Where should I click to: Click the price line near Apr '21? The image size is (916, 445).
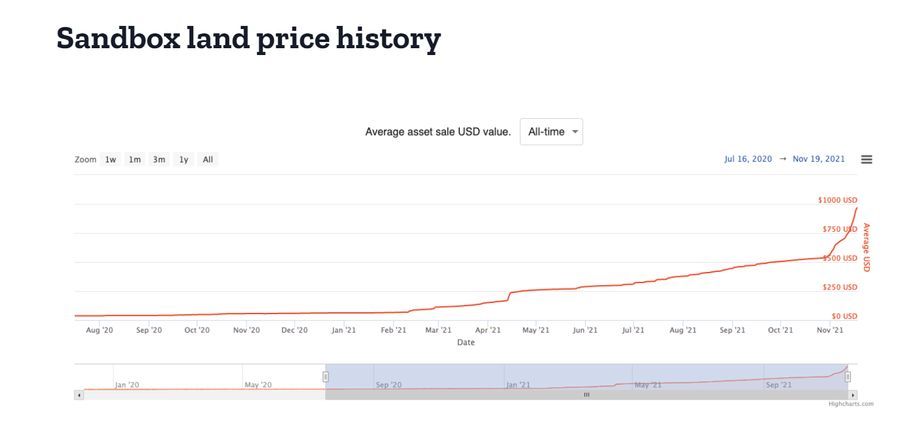[x=490, y=302]
